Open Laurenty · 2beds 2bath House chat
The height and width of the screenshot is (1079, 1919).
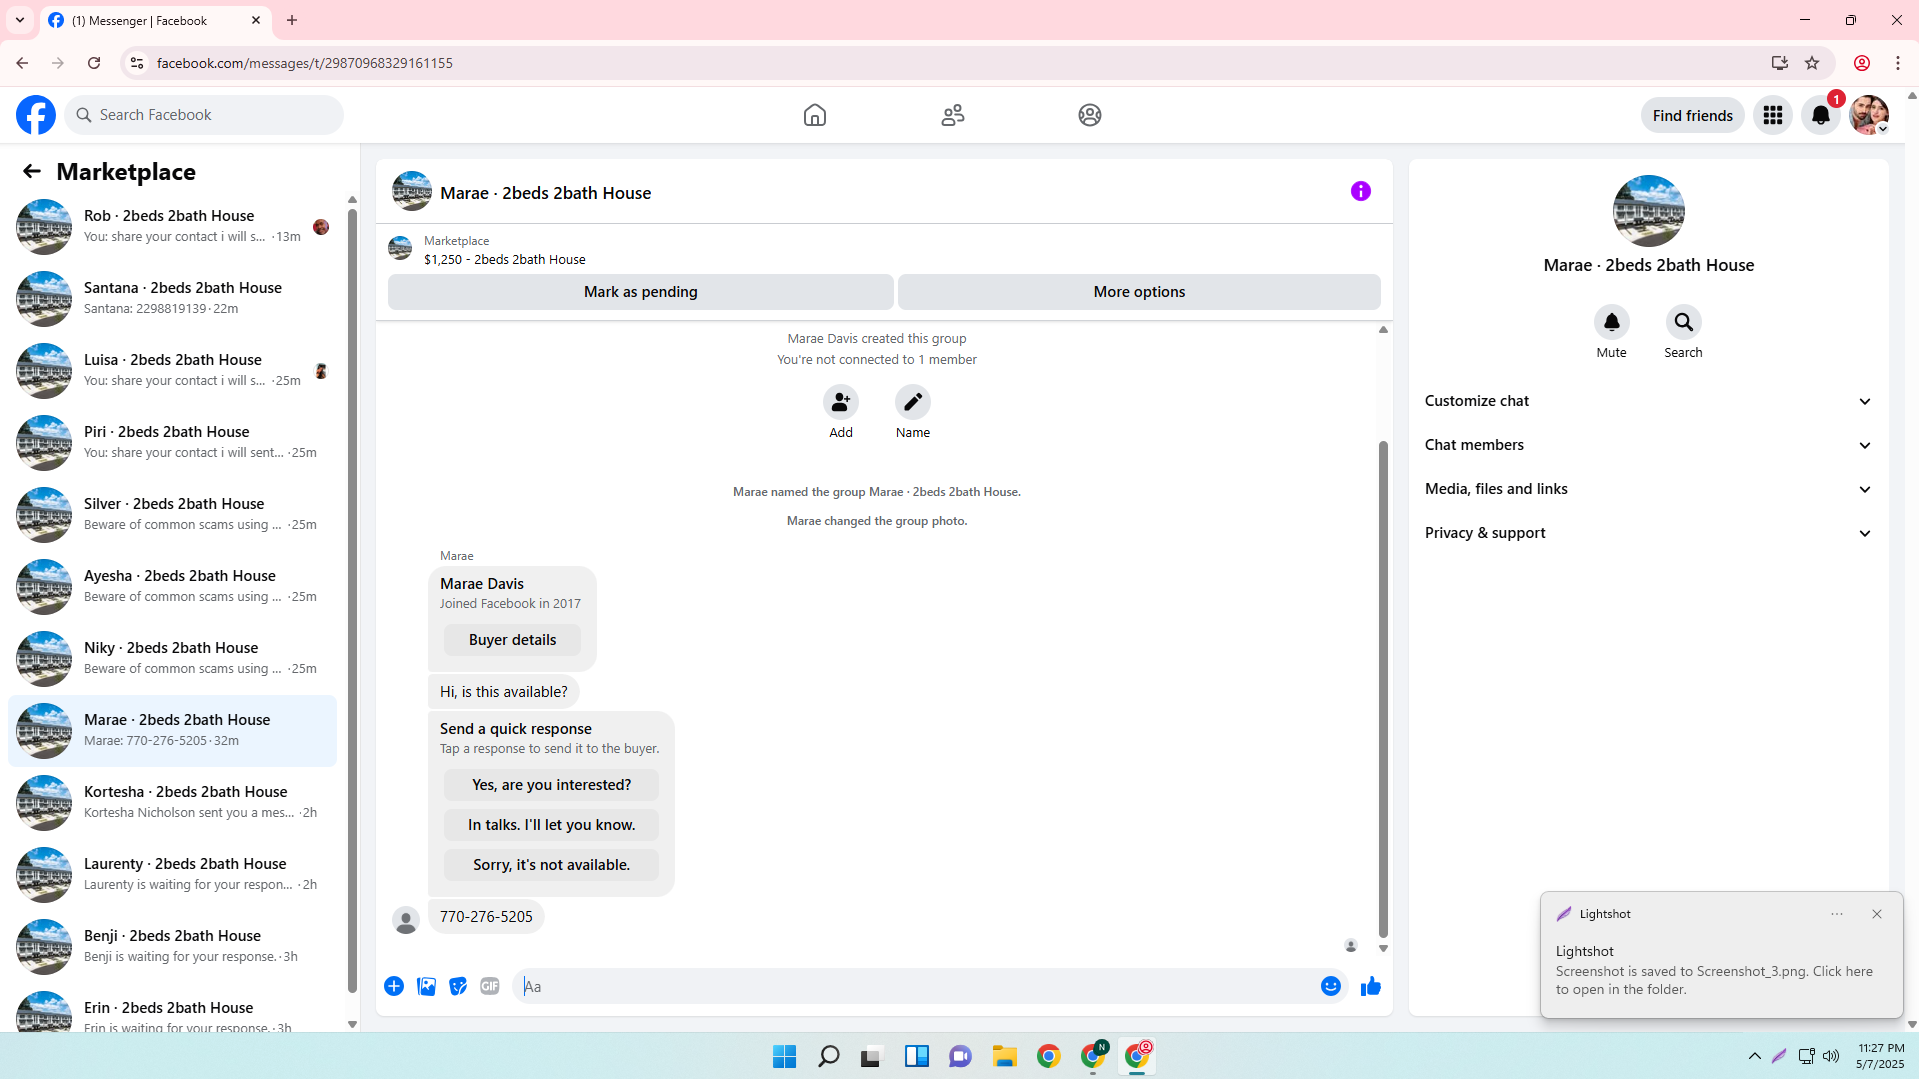click(x=172, y=875)
